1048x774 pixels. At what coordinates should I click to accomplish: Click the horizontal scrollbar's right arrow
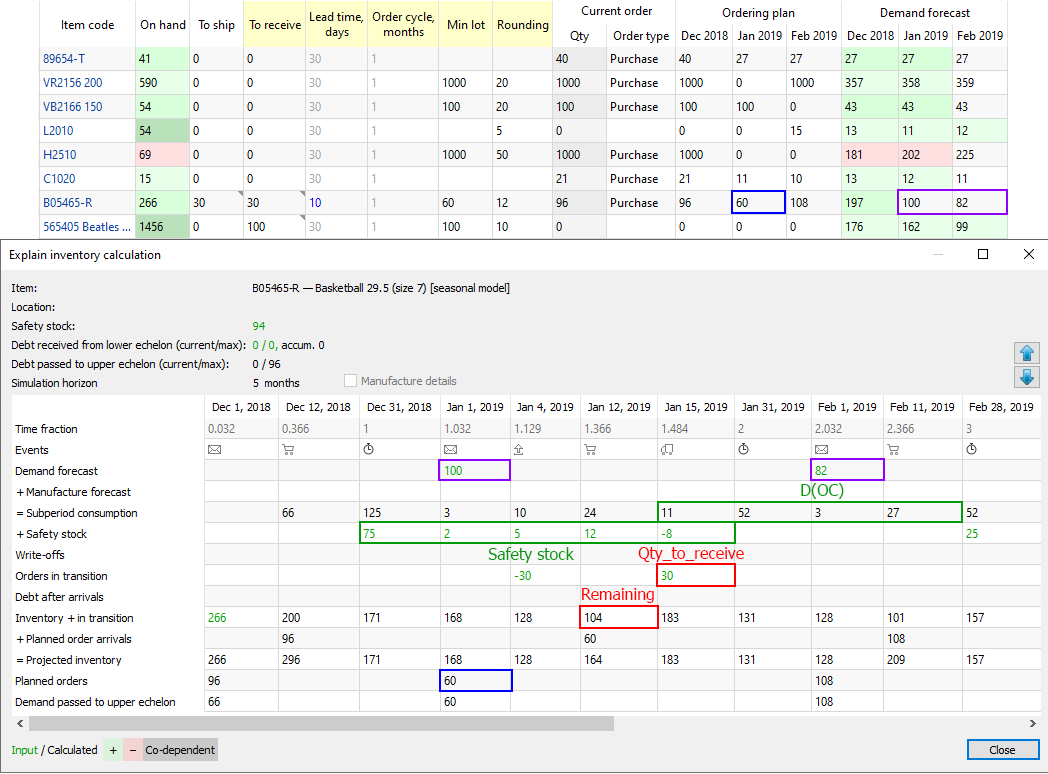click(1031, 723)
